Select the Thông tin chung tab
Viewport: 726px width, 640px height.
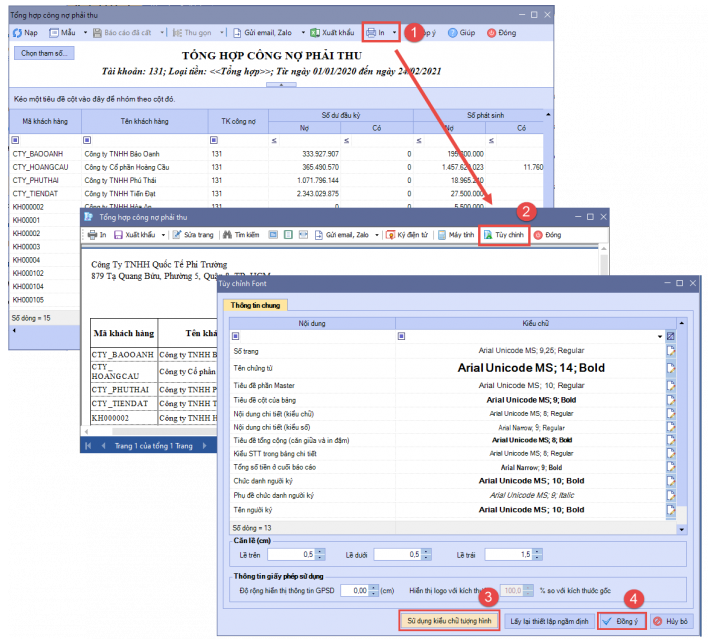[255, 305]
